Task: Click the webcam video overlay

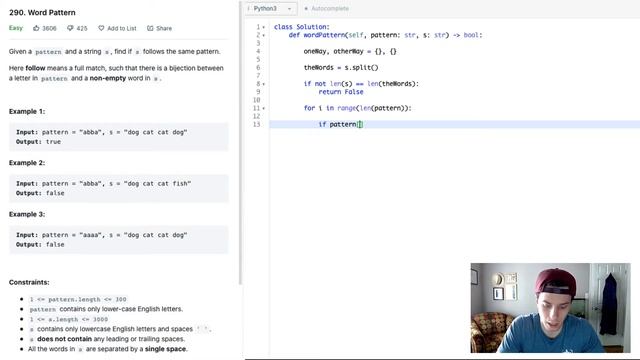Action: 550,308
